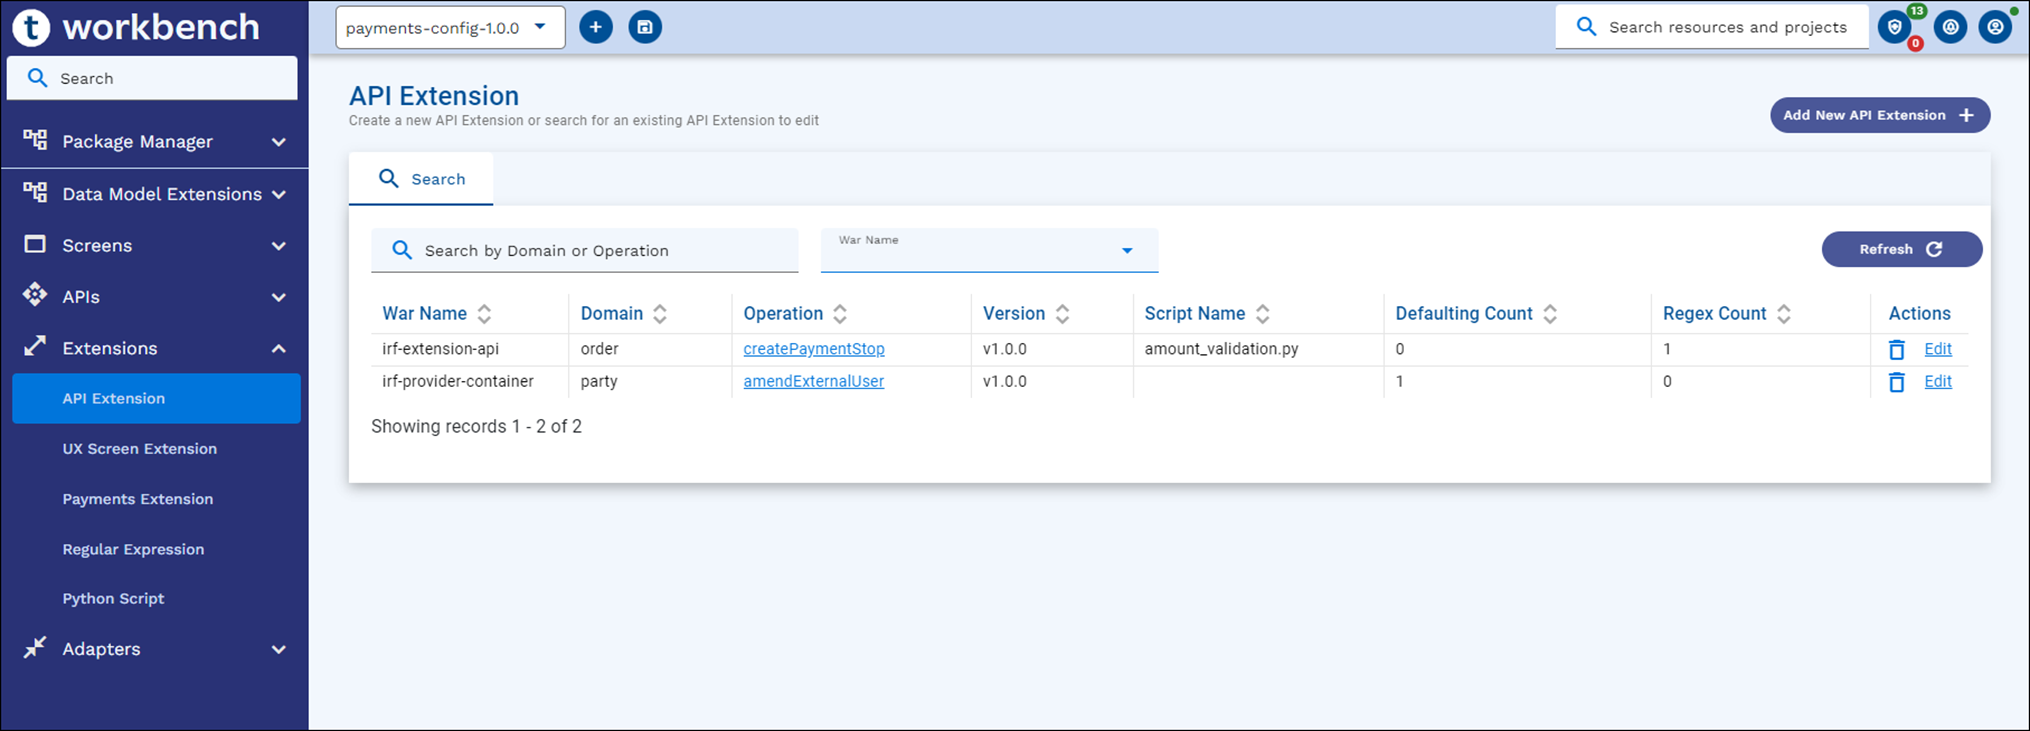Viewport: 2030px width, 731px height.
Task: Sort table by War Name column
Action: [x=484, y=314]
